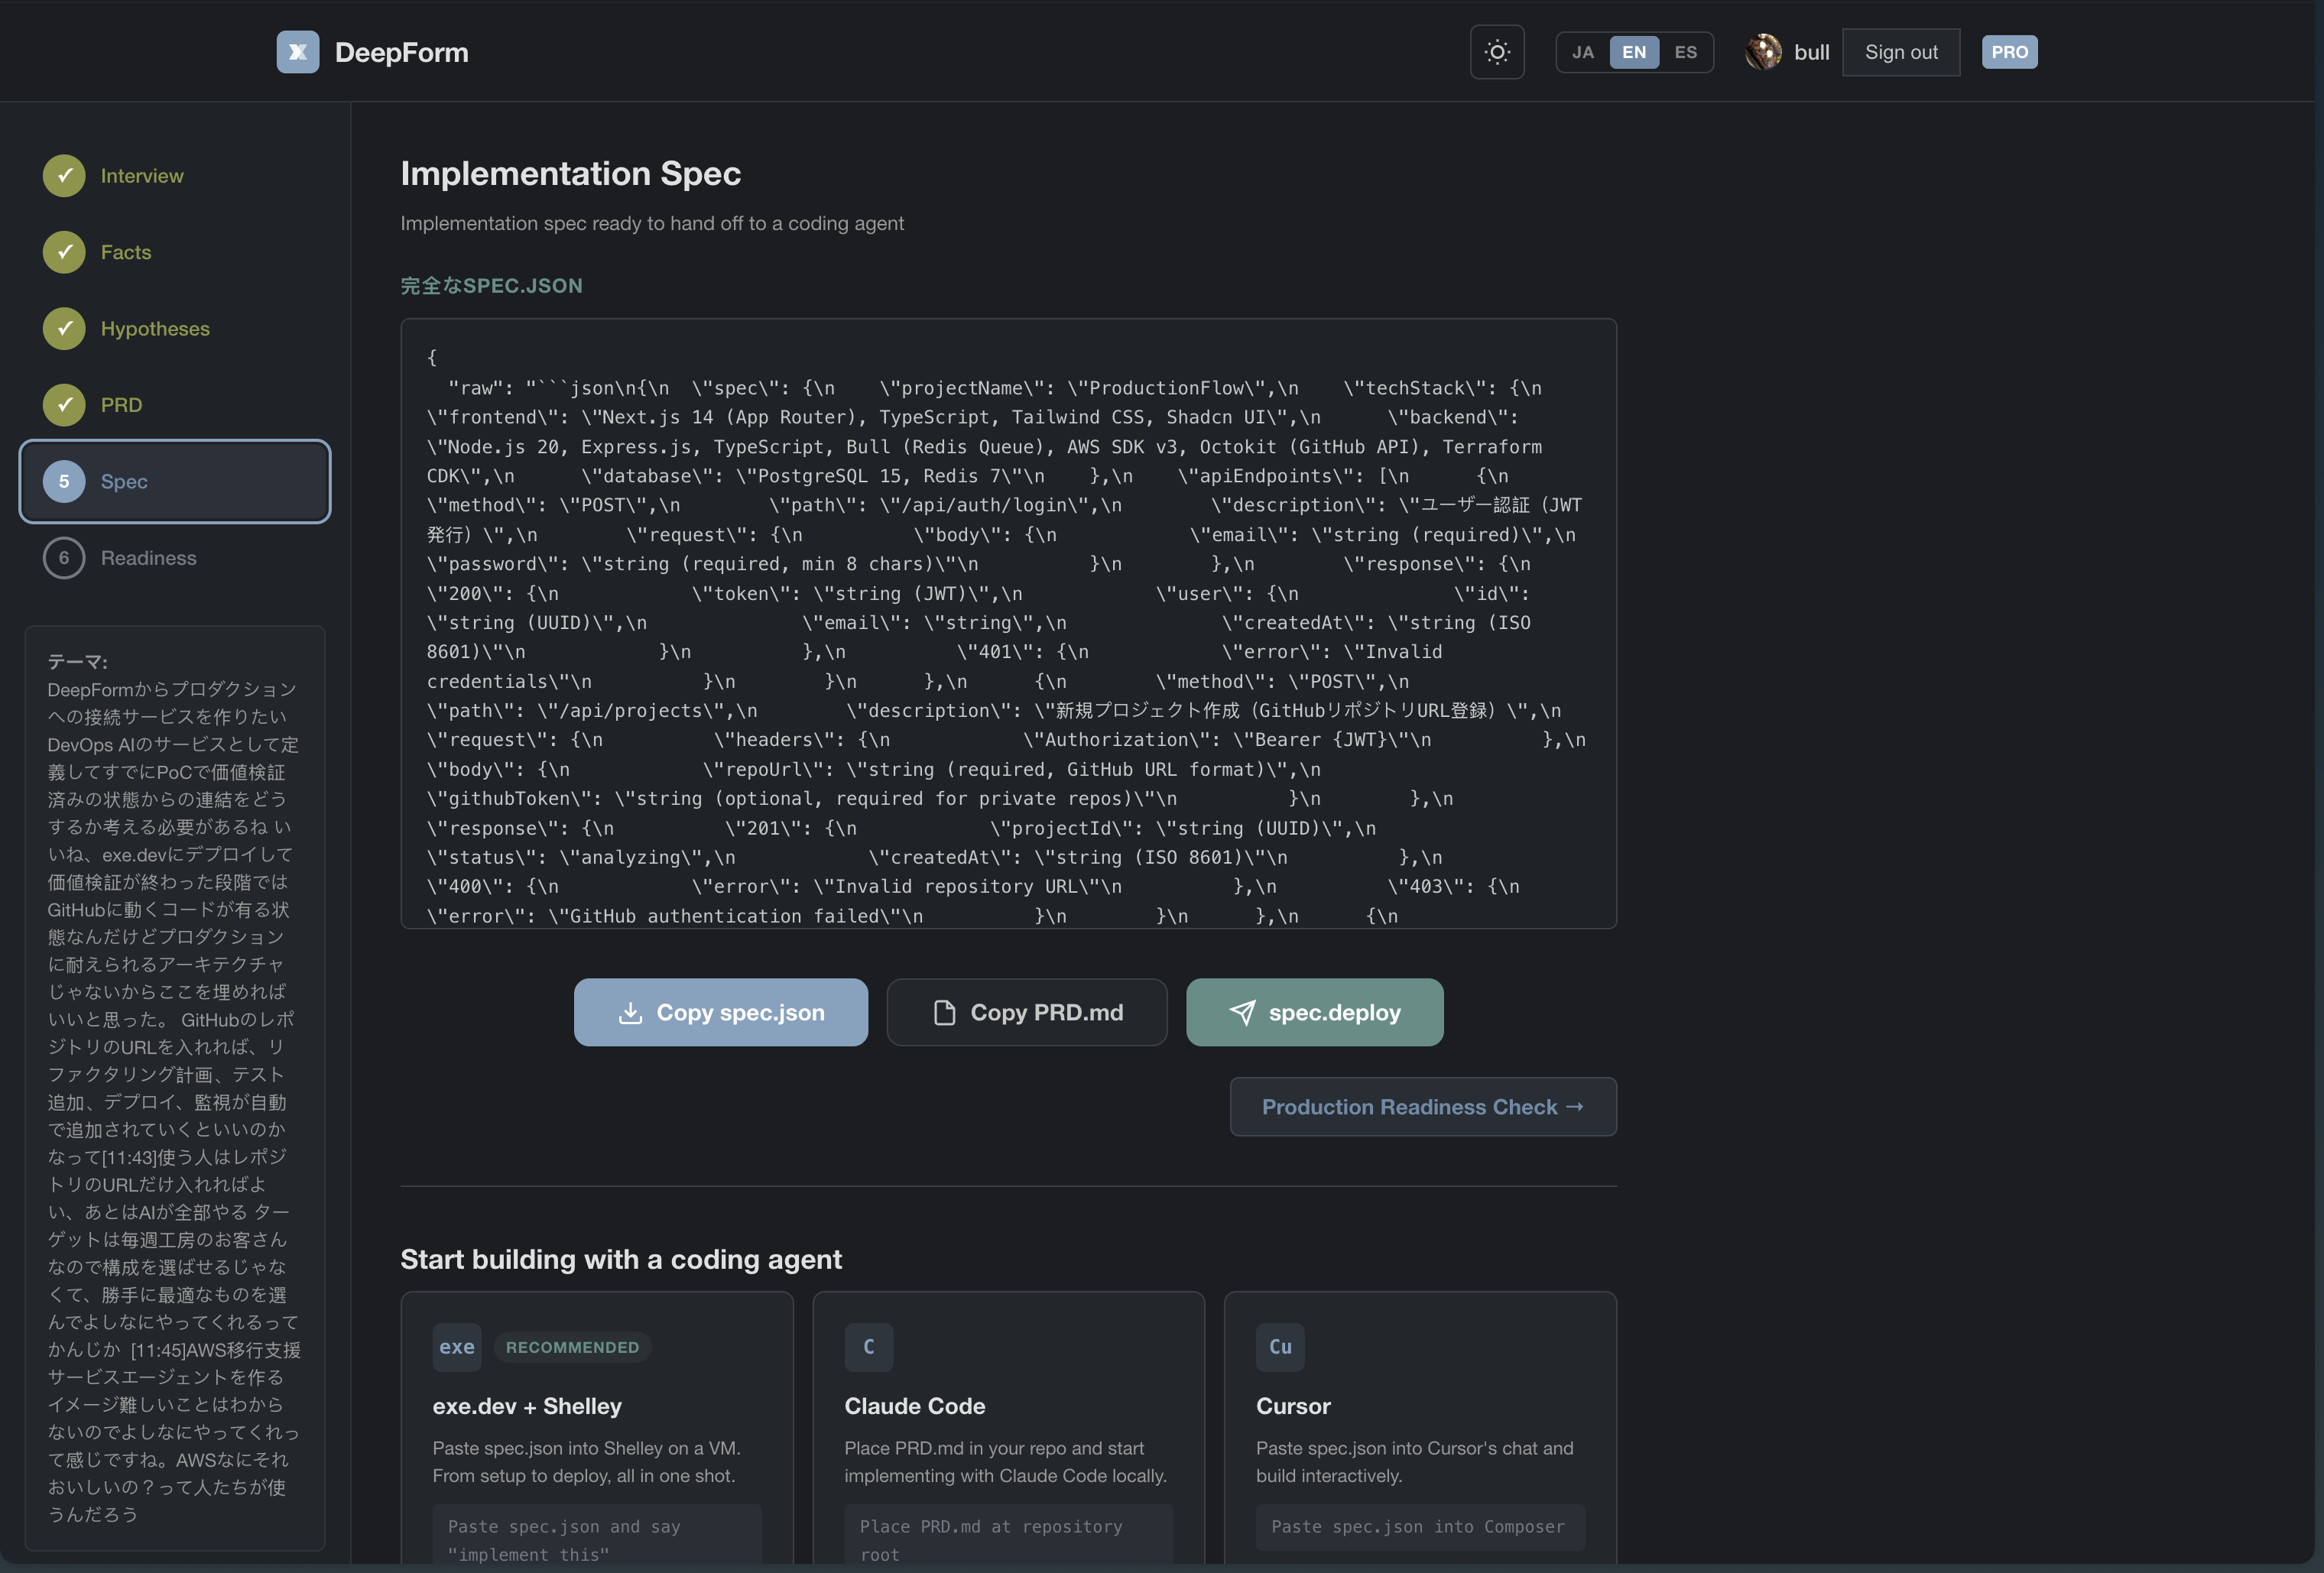Select the Readiness step
Image resolution: width=2324 pixels, height=1573 pixels.
pos(148,558)
